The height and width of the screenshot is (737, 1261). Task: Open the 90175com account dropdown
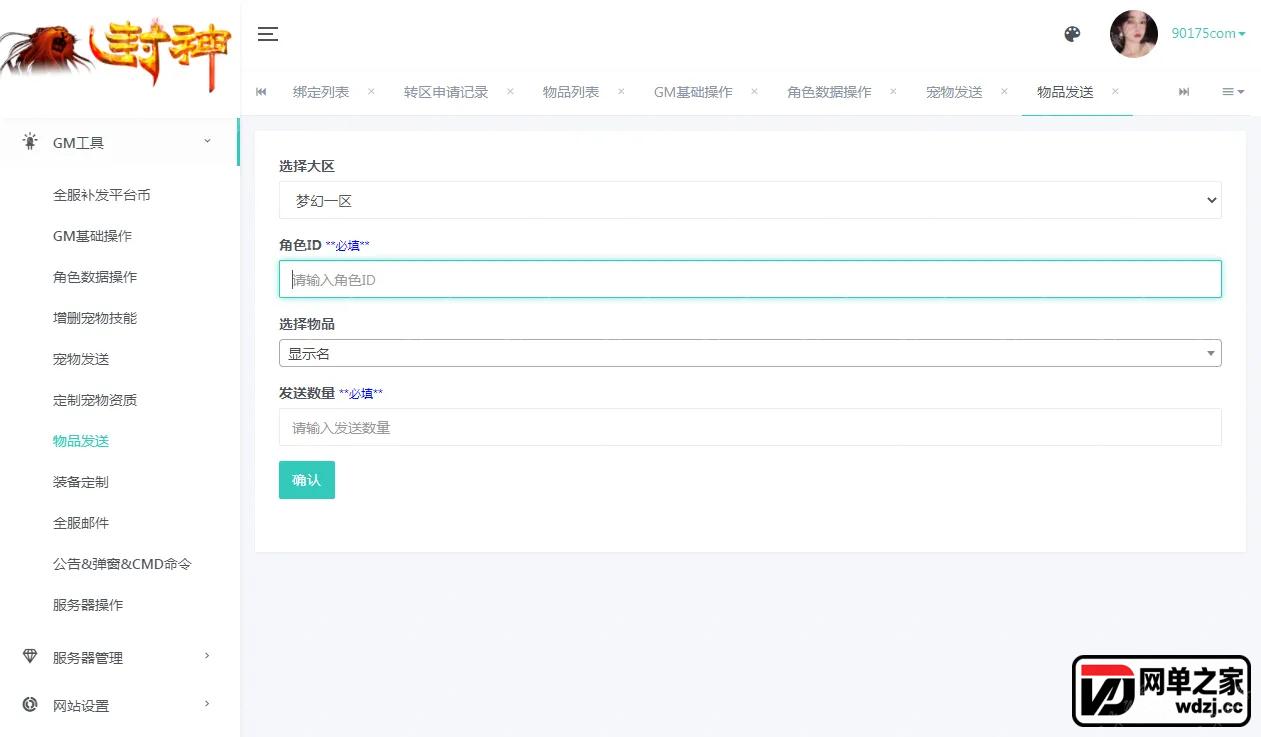pyautogui.click(x=1208, y=33)
